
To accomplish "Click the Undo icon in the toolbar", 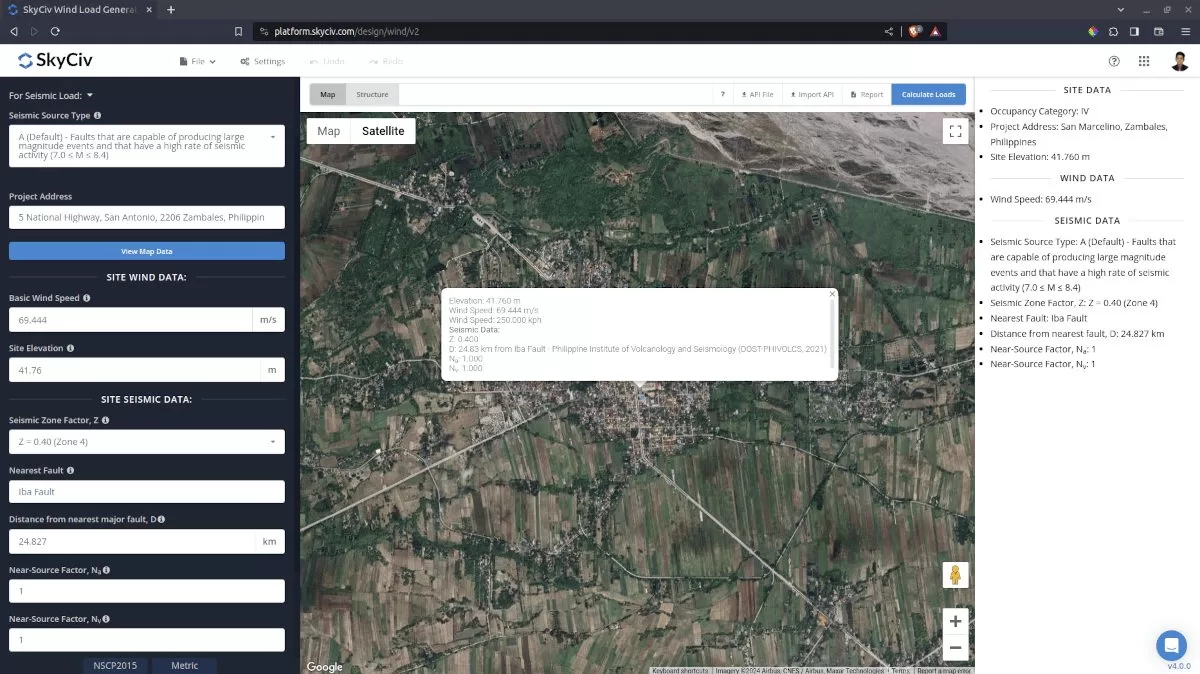I will tap(314, 60).
